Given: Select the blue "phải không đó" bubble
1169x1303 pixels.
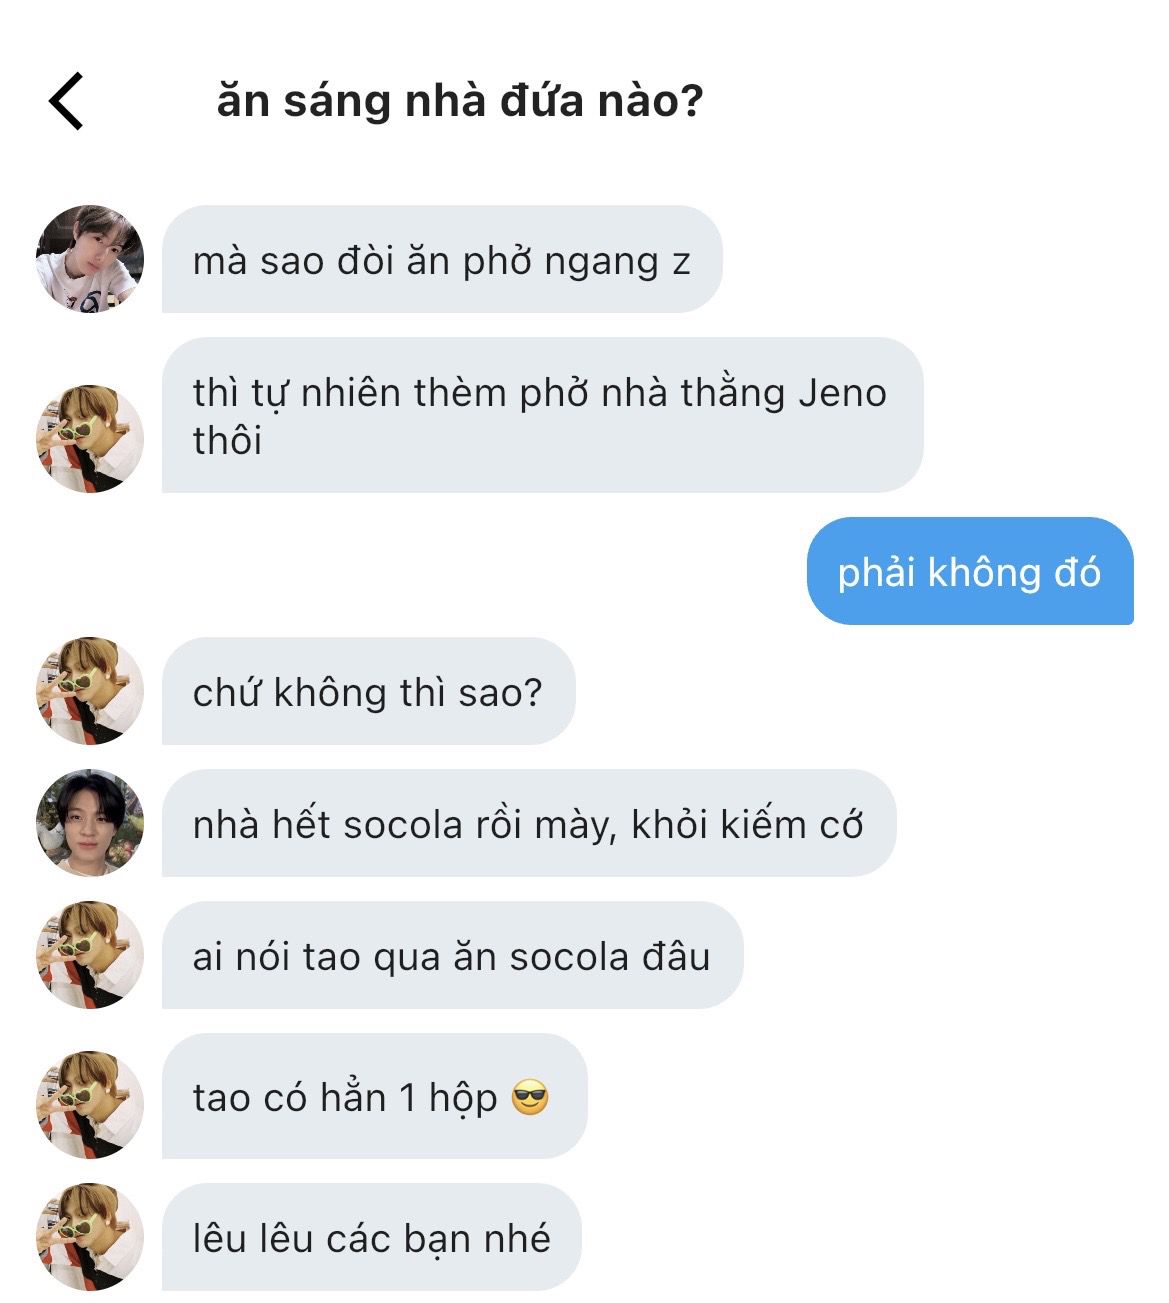Looking at the screenshot, I should tap(969, 572).
